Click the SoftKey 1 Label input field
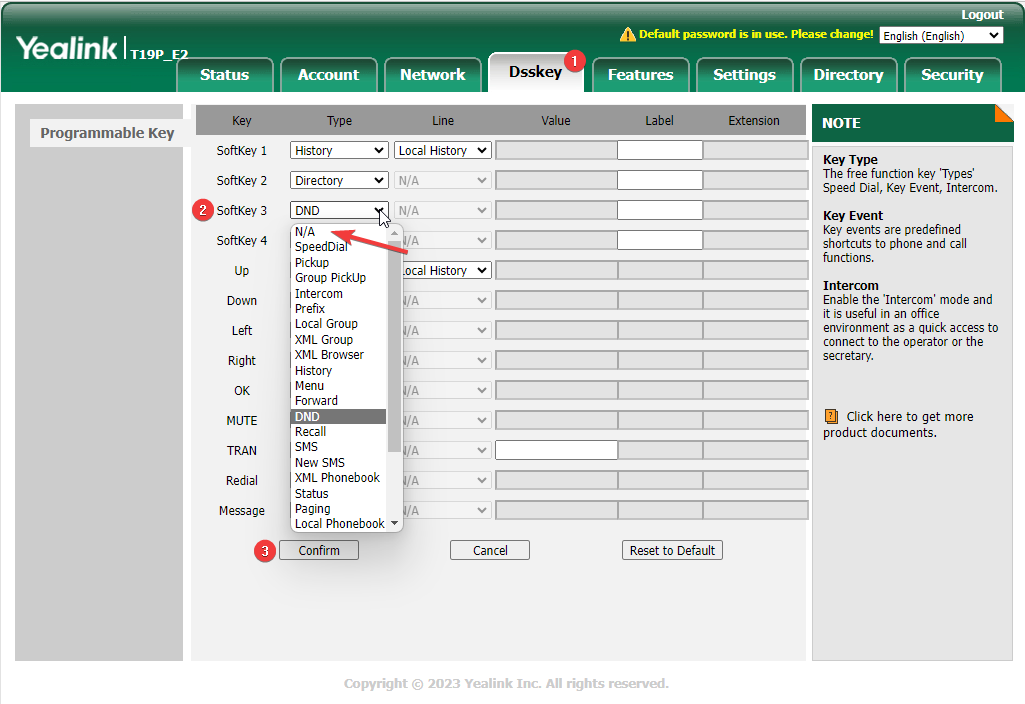Screen dimensions: 1025x704 coord(659,151)
